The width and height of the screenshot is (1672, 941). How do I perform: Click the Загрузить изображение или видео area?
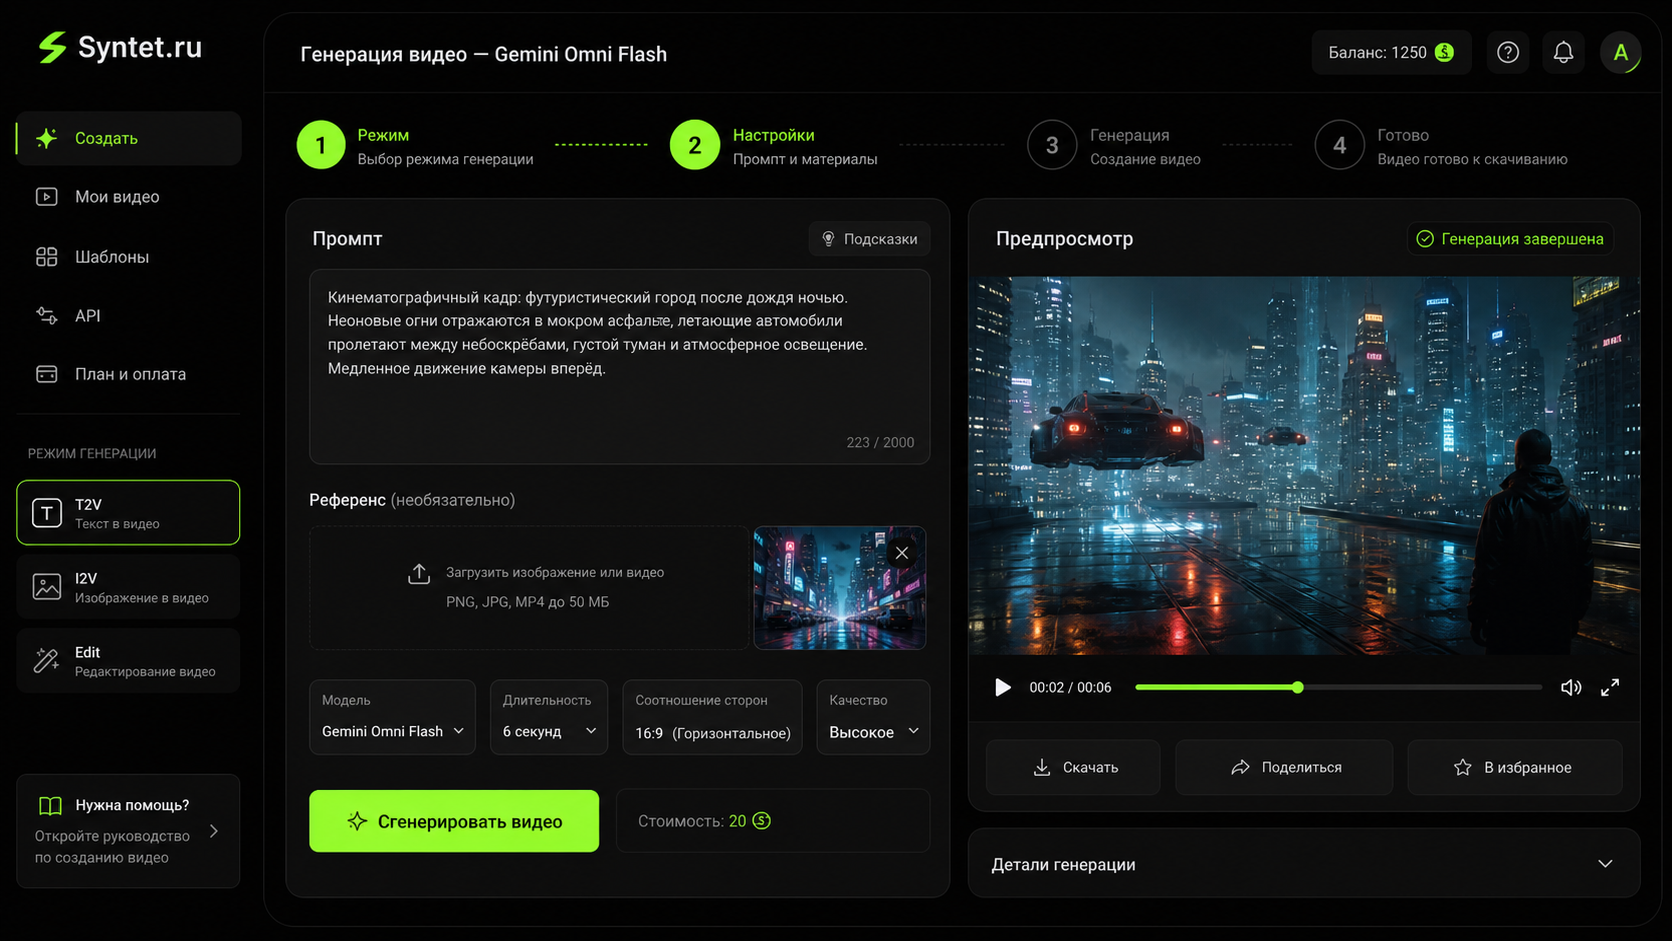click(x=529, y=588)
